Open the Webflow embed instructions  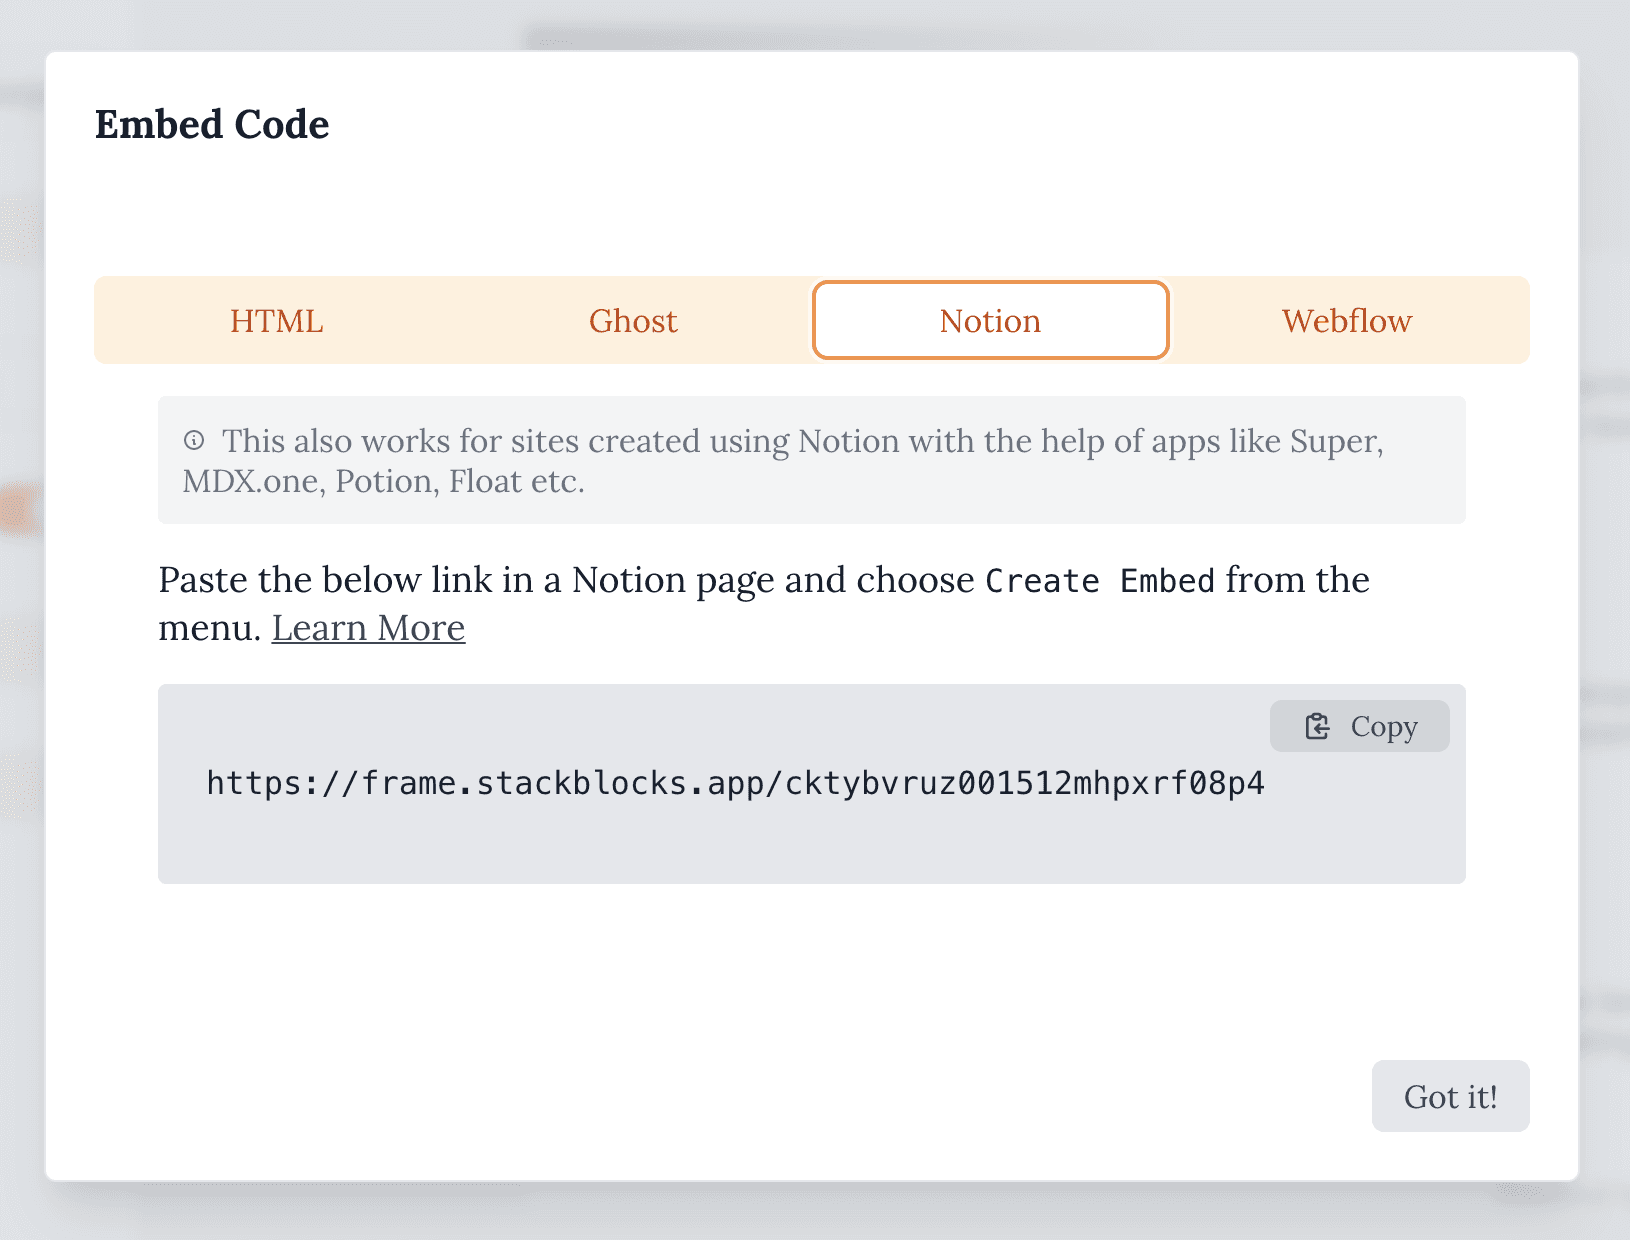[1346, 320]
